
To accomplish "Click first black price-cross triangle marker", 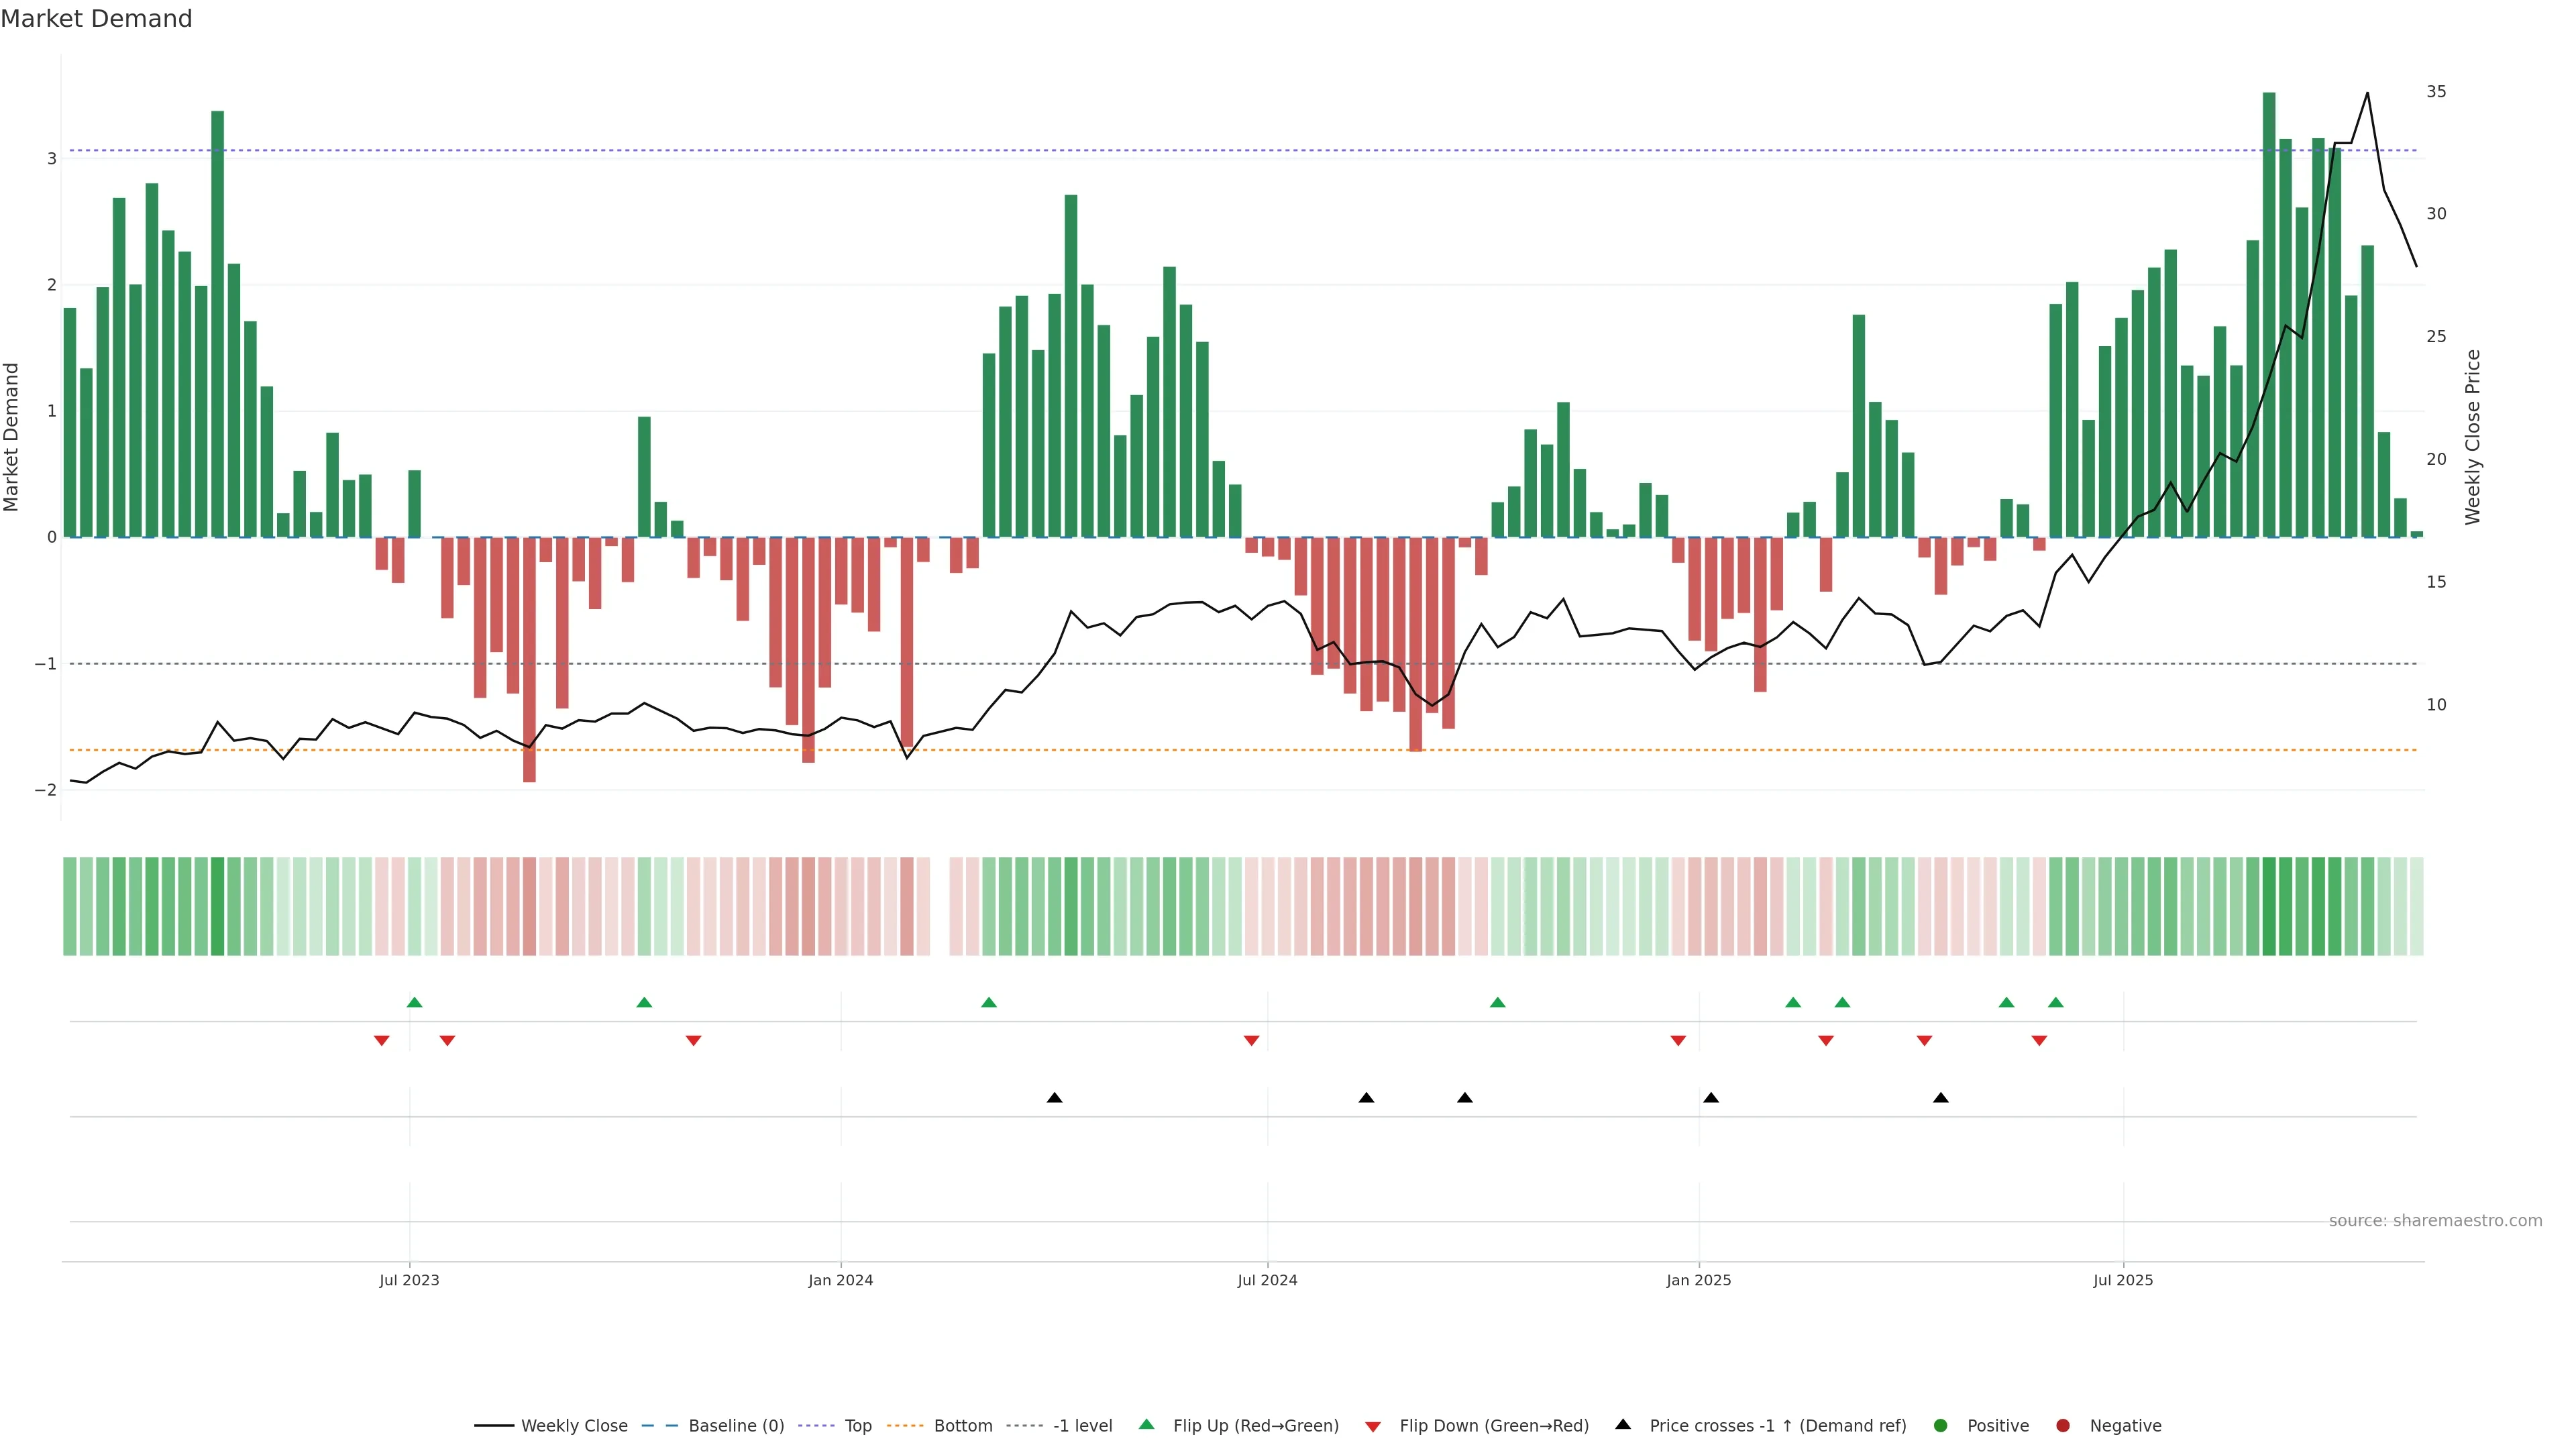I will (1054, 1098).
